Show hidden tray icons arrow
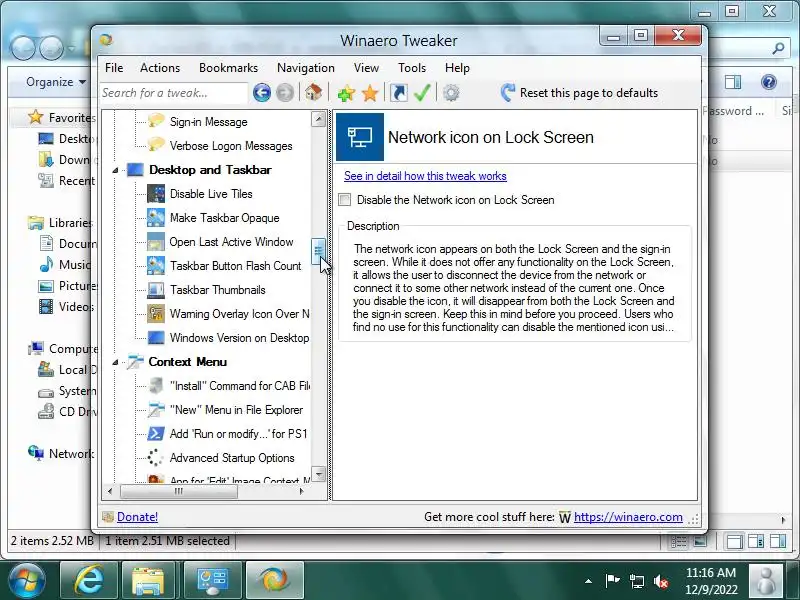 tap(588, 581)
